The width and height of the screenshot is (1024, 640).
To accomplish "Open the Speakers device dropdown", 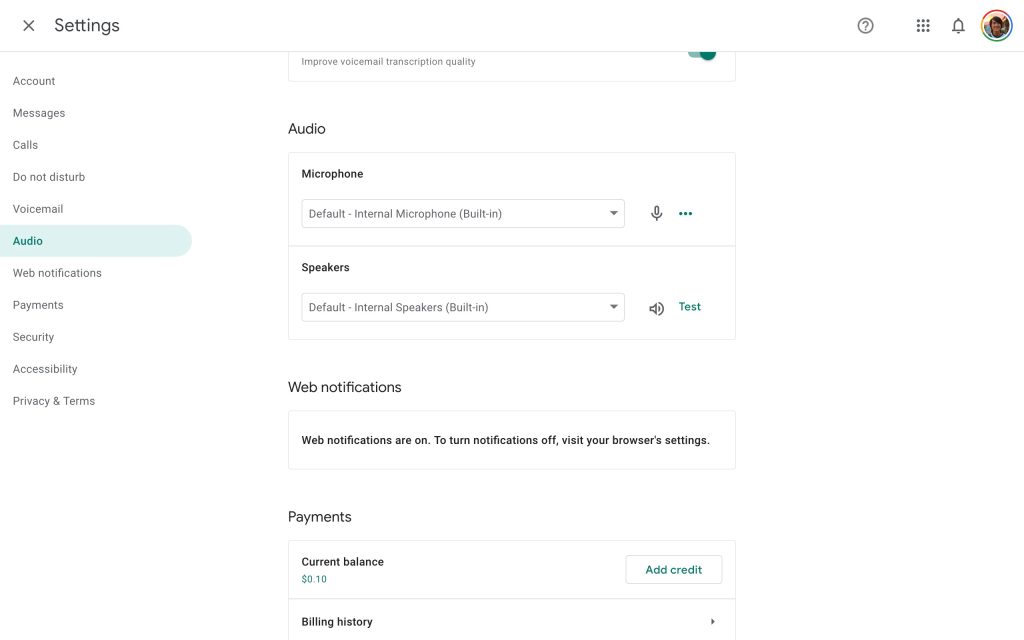I will 463,308.
